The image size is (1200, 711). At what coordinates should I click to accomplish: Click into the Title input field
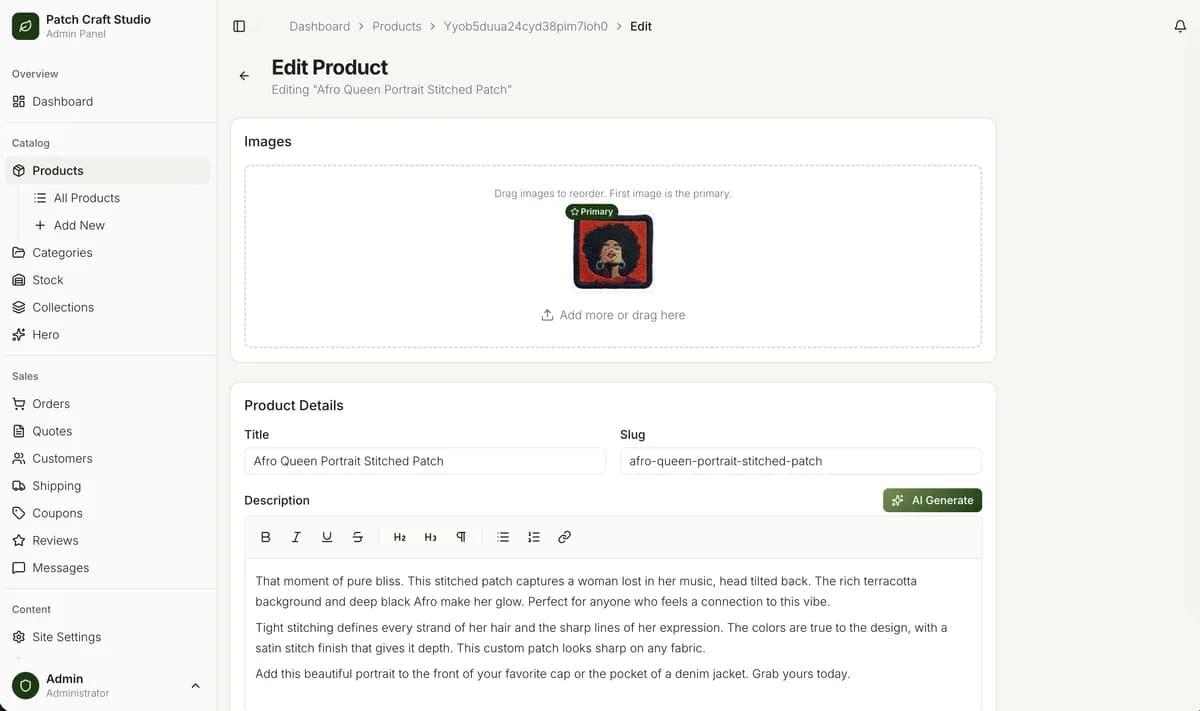click(x=425, y=461)
